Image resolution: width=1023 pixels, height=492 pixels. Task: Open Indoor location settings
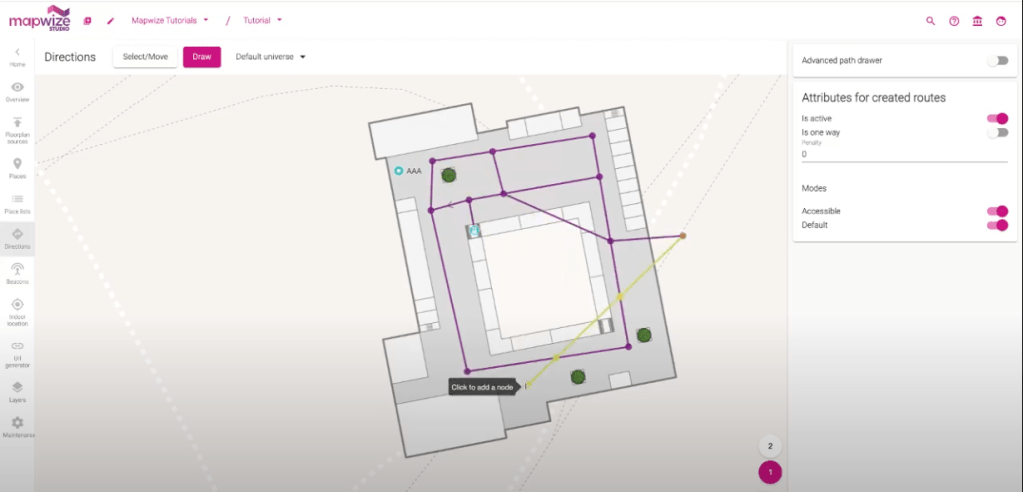point(17,309)
